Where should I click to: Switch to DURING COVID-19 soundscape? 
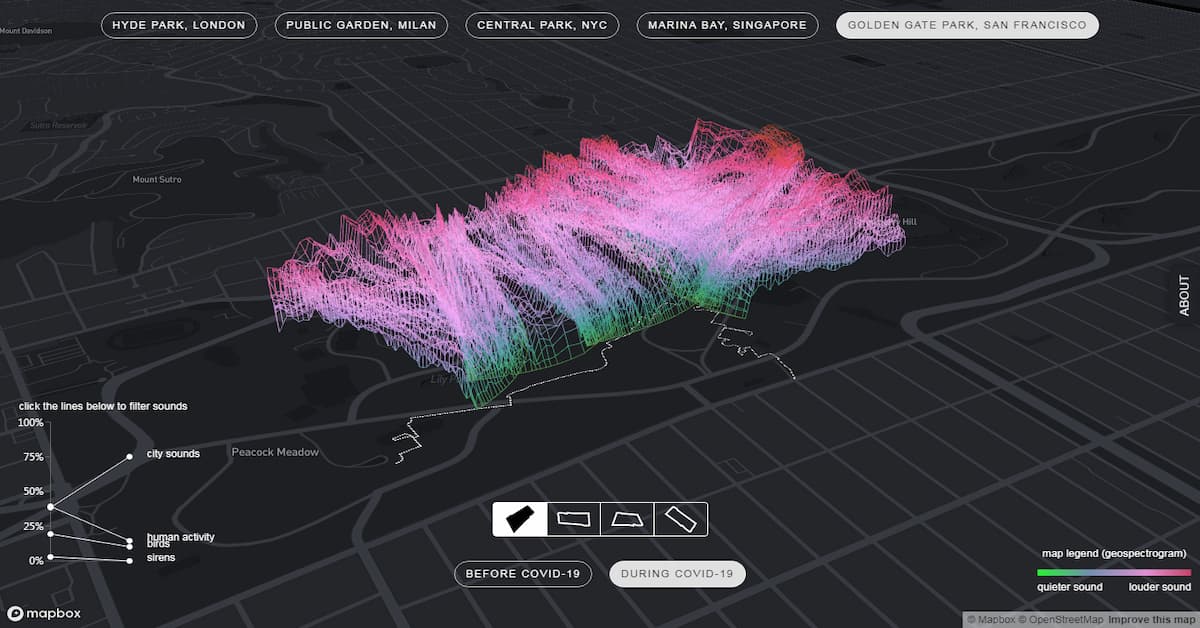point(677,573)
